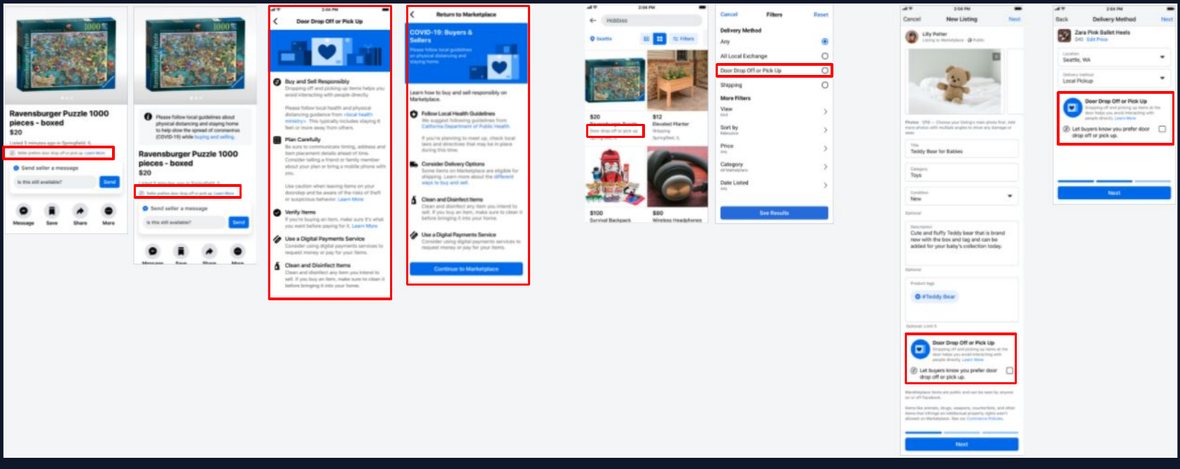Switch to grid view in Hobbies results
1180x469 pixels.
tap(659, 38)
